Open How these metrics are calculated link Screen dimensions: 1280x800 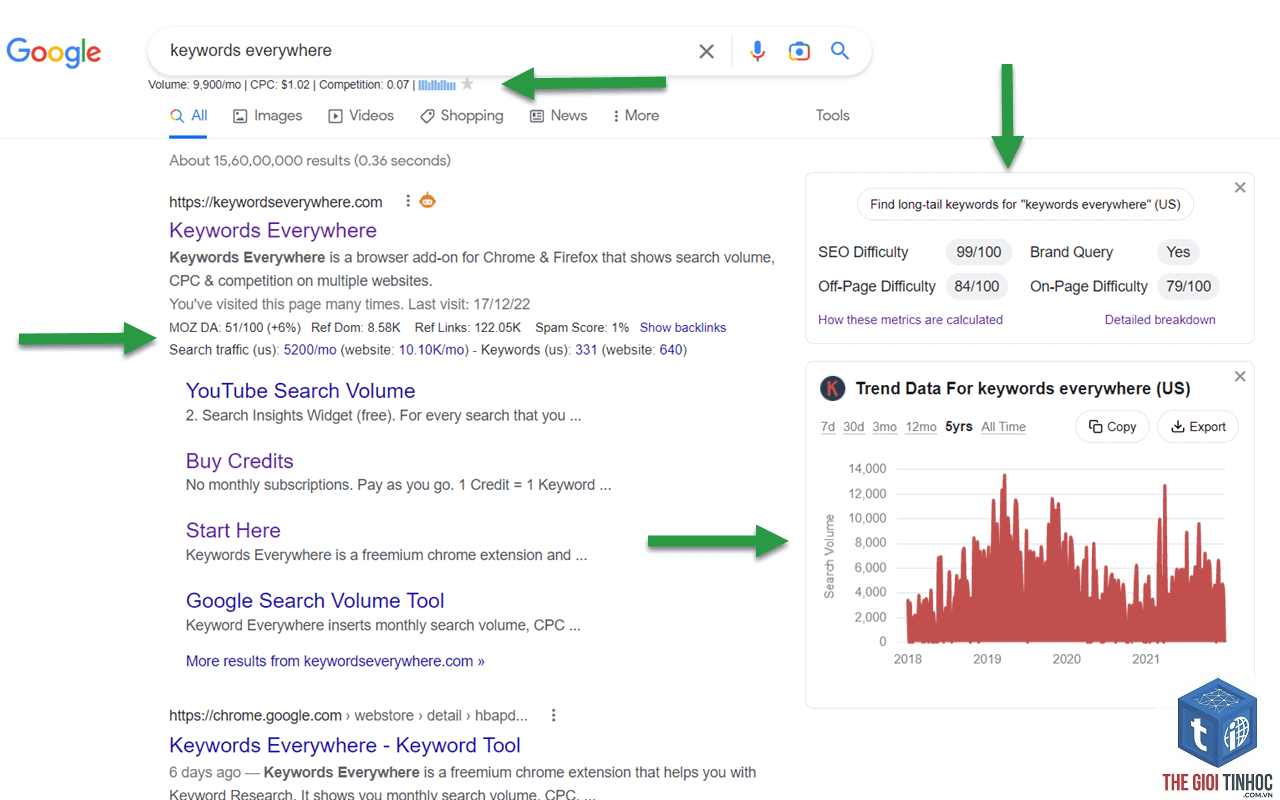click(x=910, y=320)
